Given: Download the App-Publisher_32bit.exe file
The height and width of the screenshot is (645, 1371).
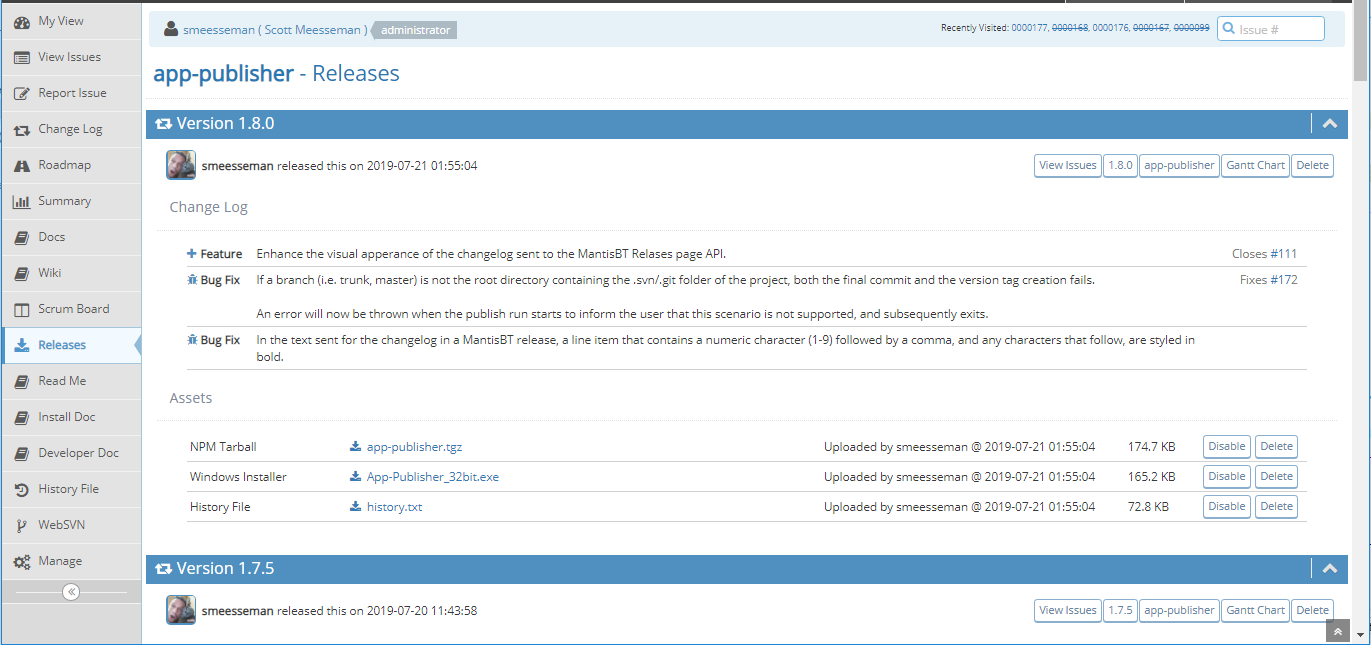Looking at the screenshot, I should point(432,477).
